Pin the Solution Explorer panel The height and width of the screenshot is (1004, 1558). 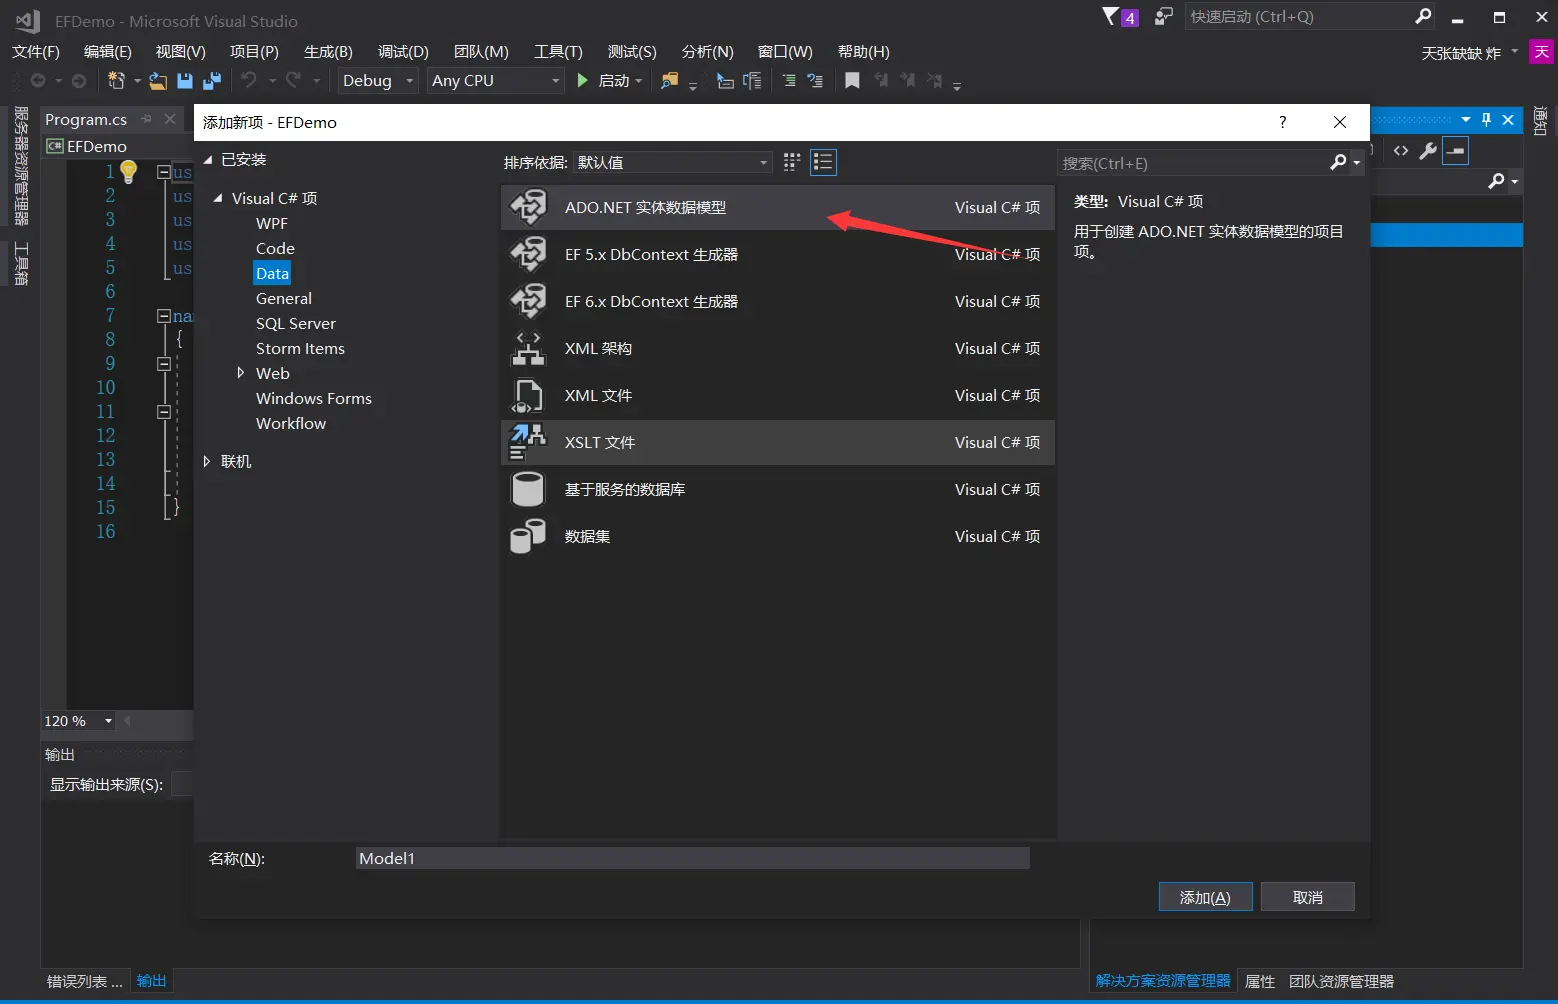coord(1487,120)
